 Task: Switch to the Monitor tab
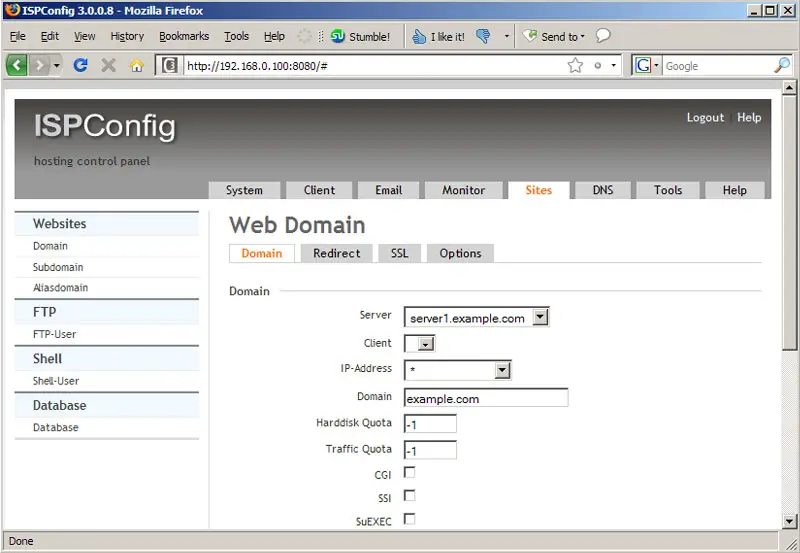[463, 190]
